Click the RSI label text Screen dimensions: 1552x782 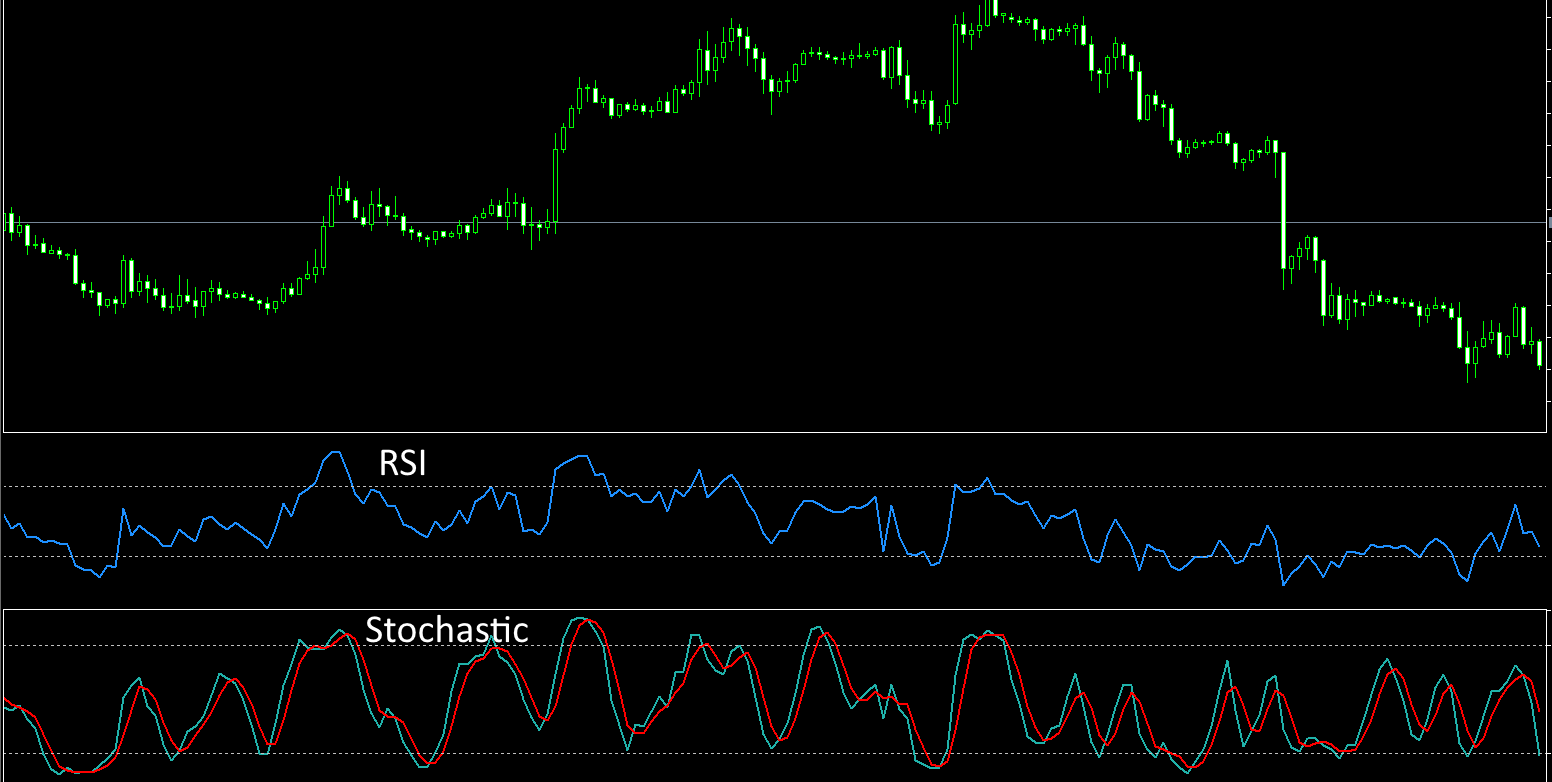pos(402,463)
